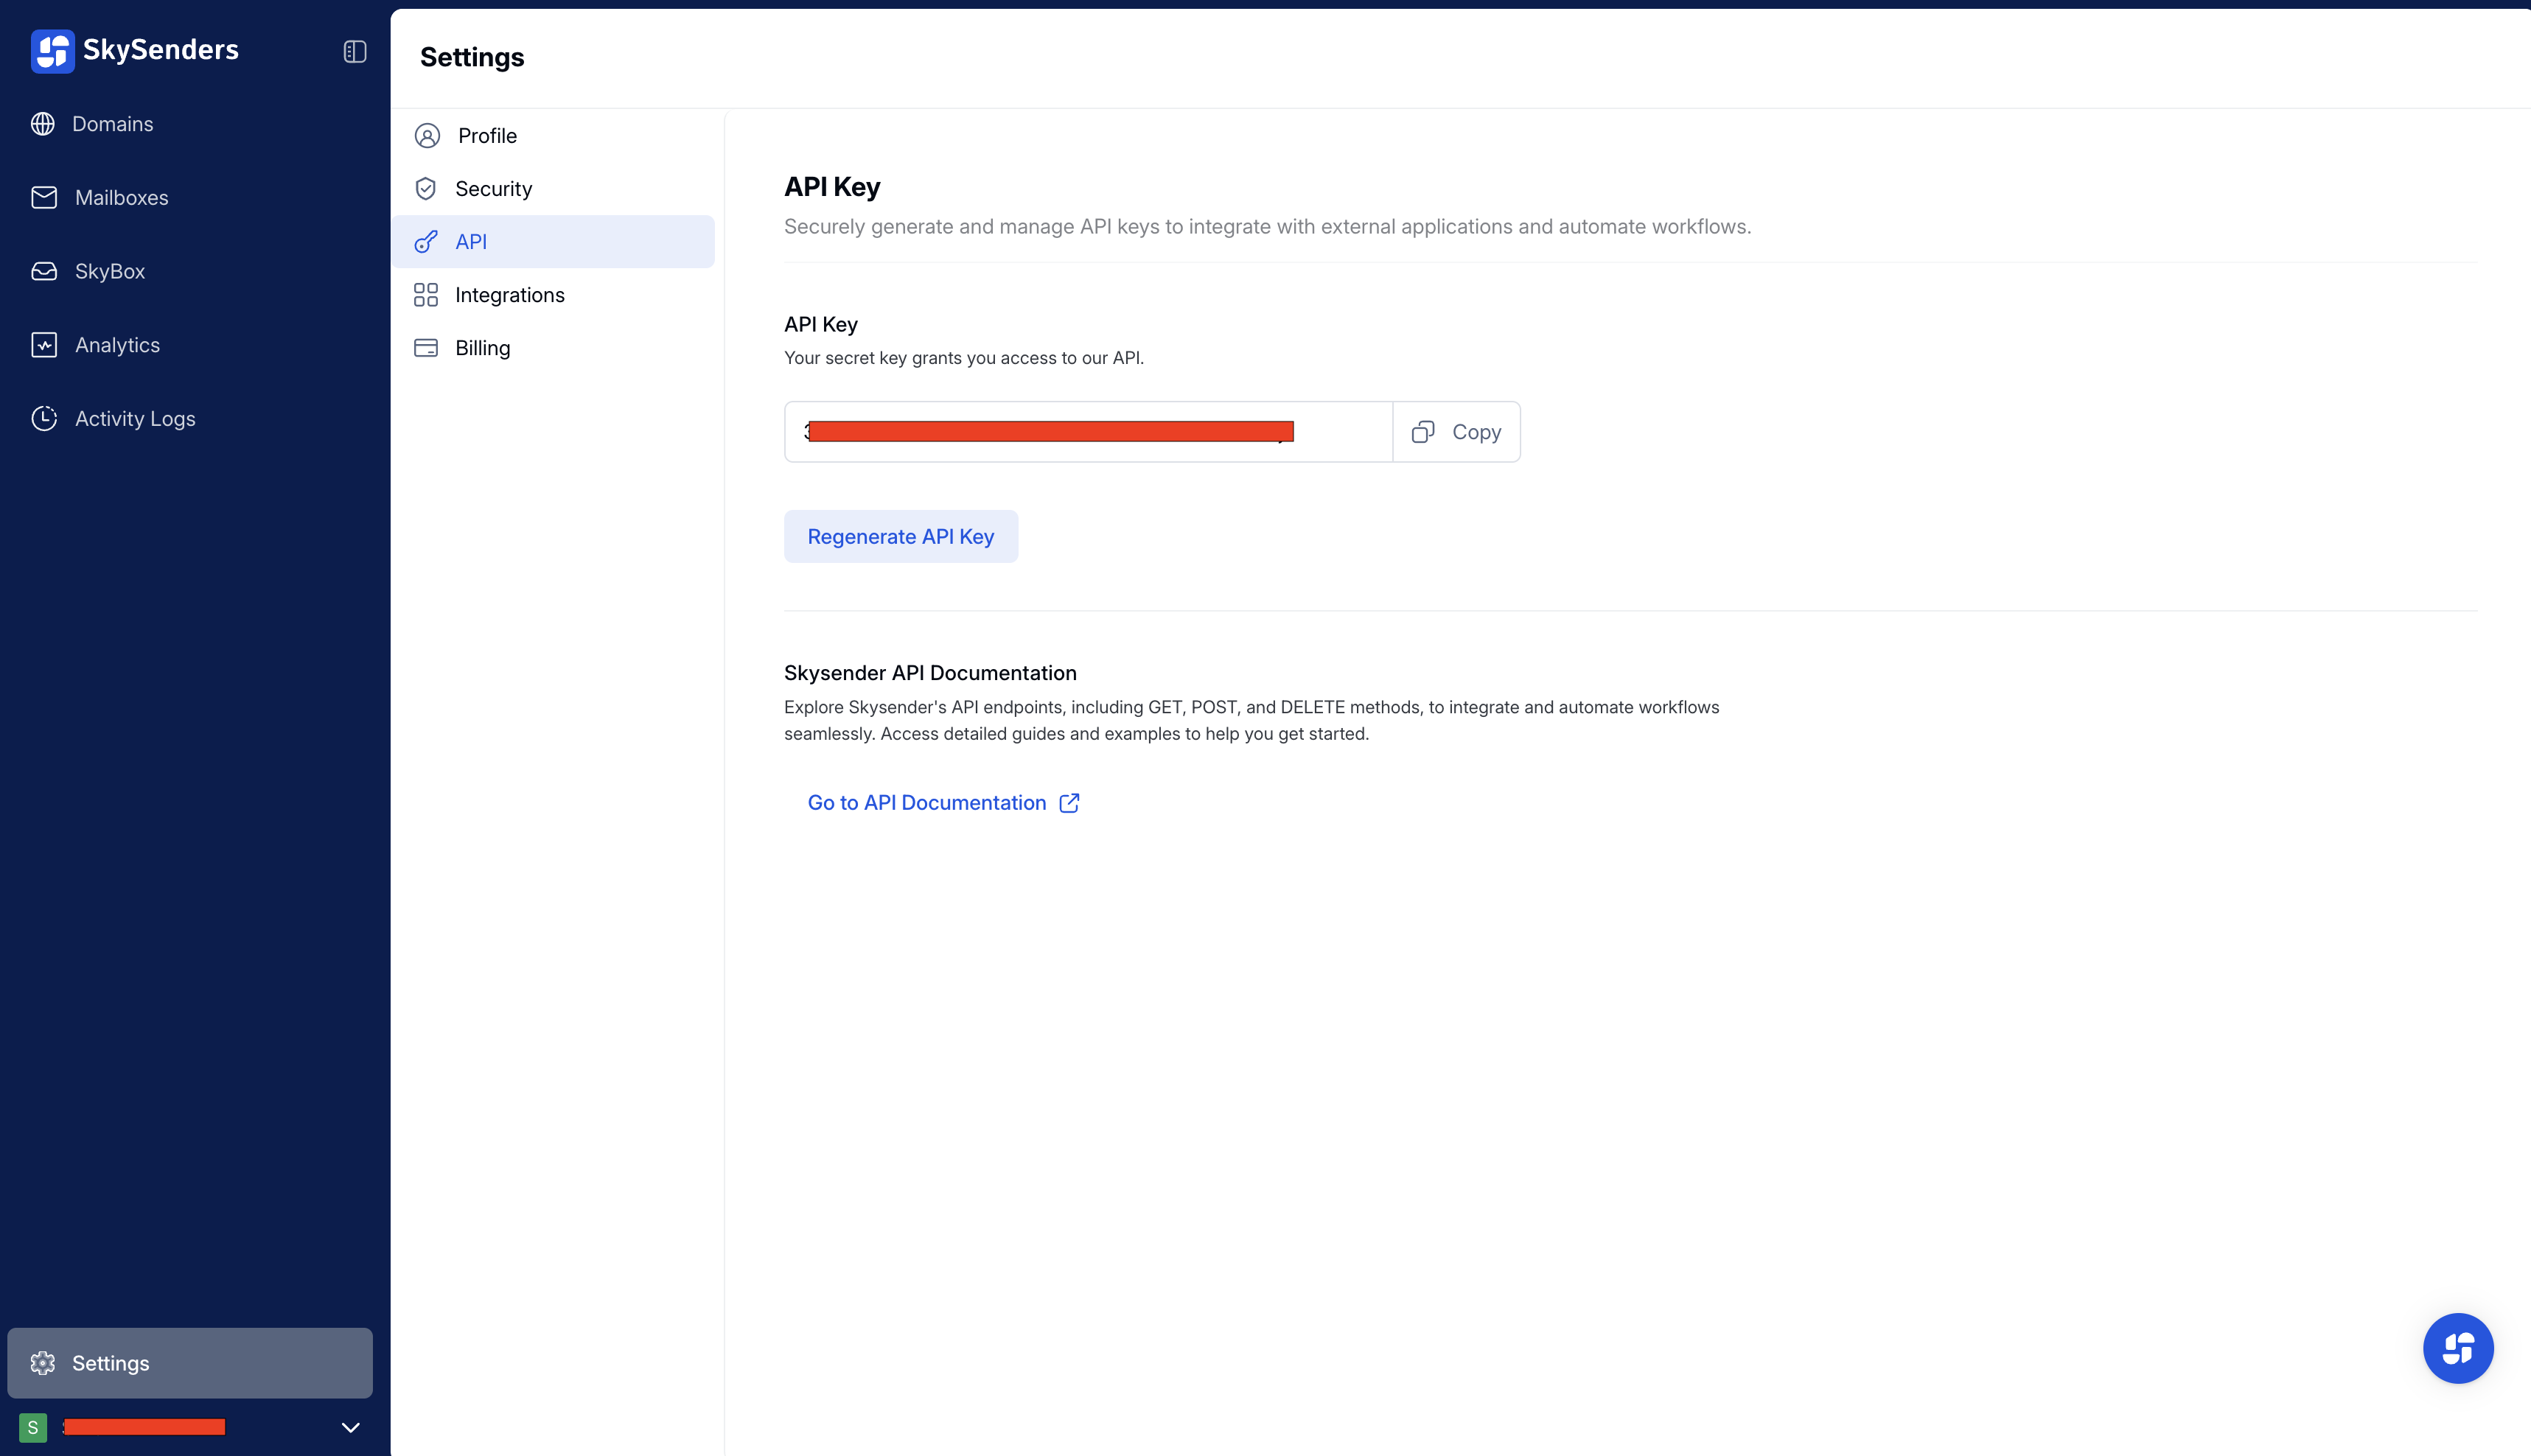The height and width of the screenshot is (1456, 2531).
Task: Copy the API key
Action: point(1456,432)
